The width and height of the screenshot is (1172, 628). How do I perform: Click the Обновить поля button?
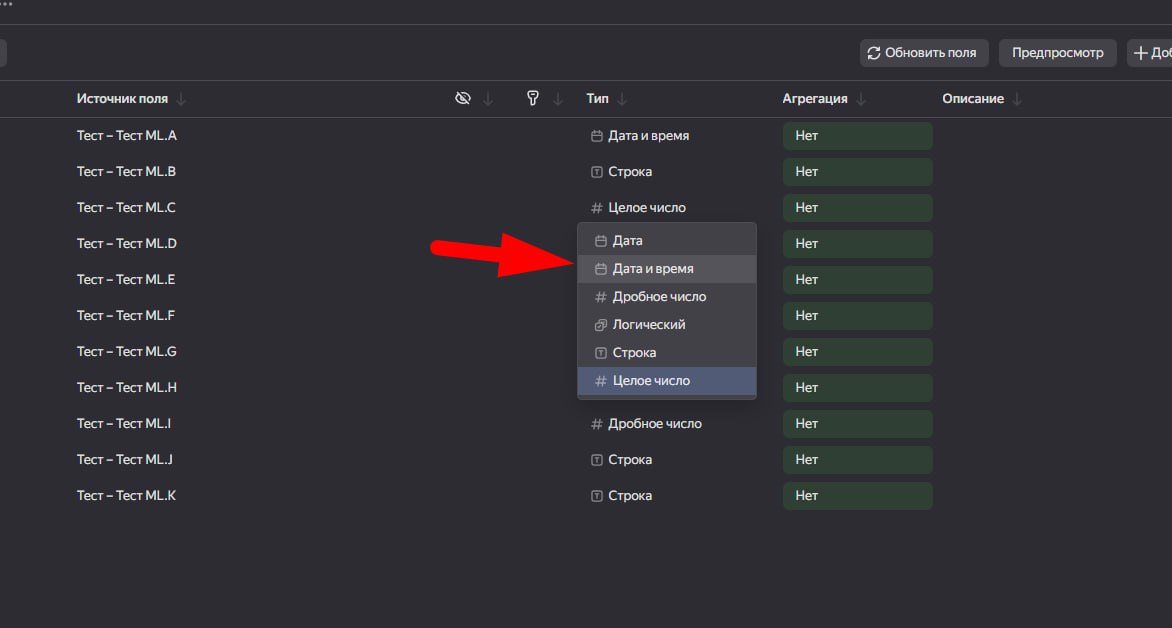(x=924, y=53)
